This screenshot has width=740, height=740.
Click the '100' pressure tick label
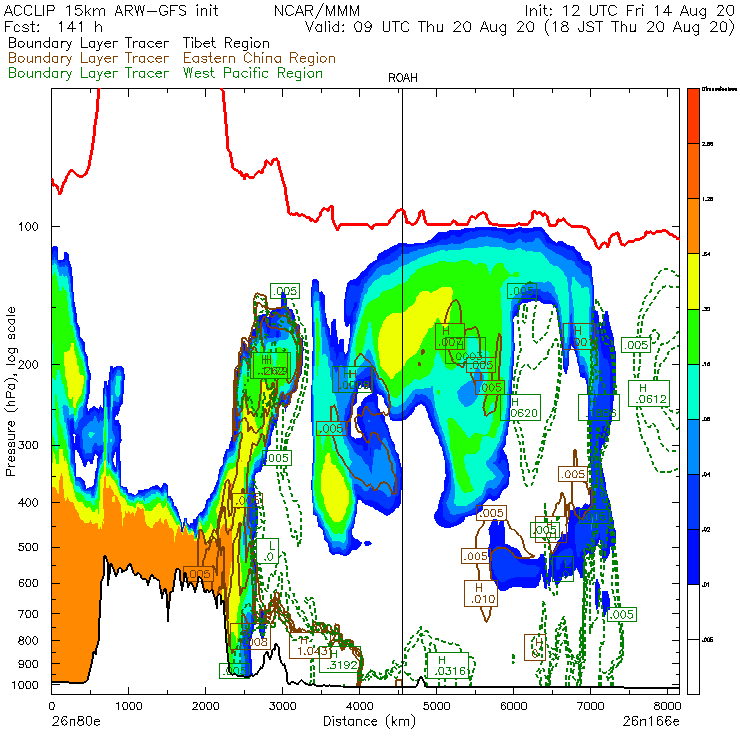28,227
